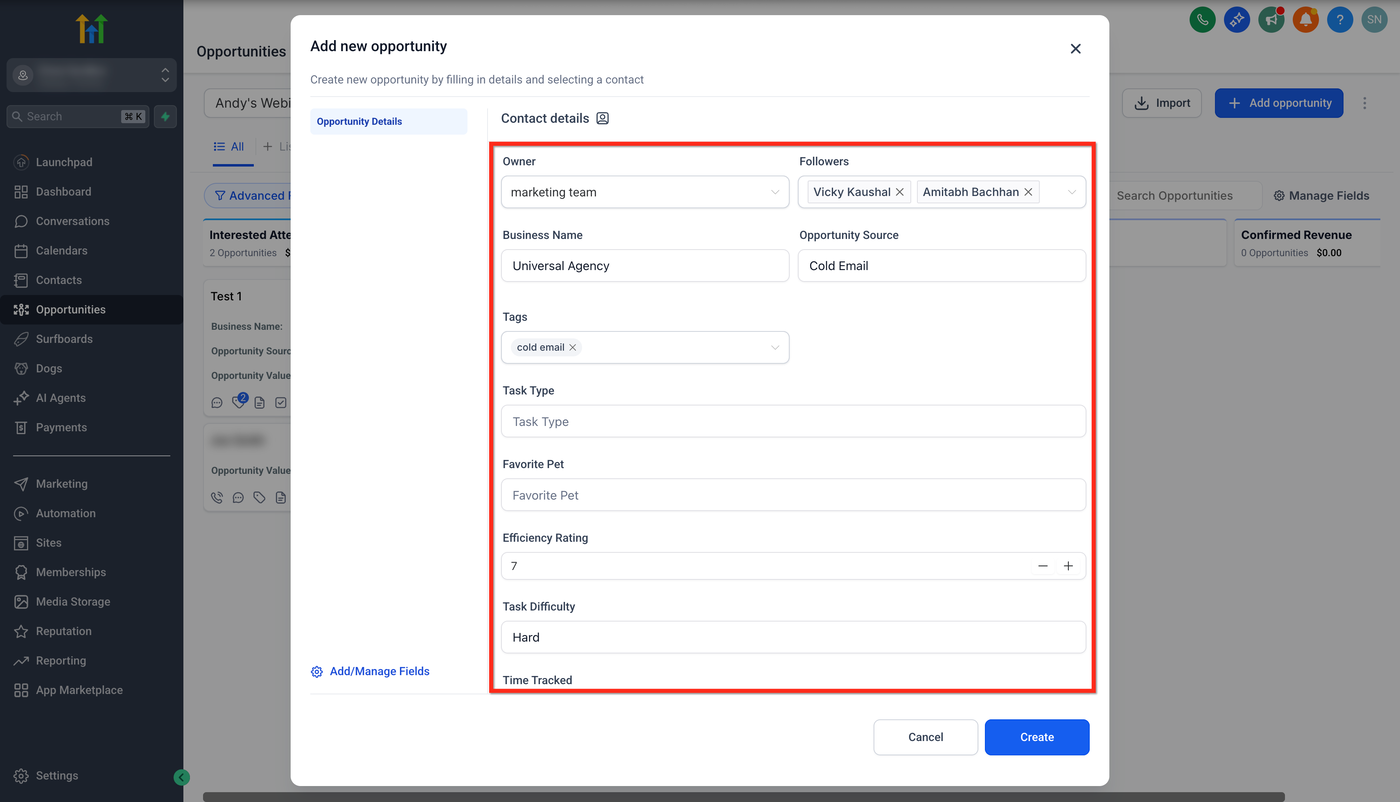Open Conversations in the sidebar
The width and height of the screenshot is (1400, 802).
[x=72, y=221]
